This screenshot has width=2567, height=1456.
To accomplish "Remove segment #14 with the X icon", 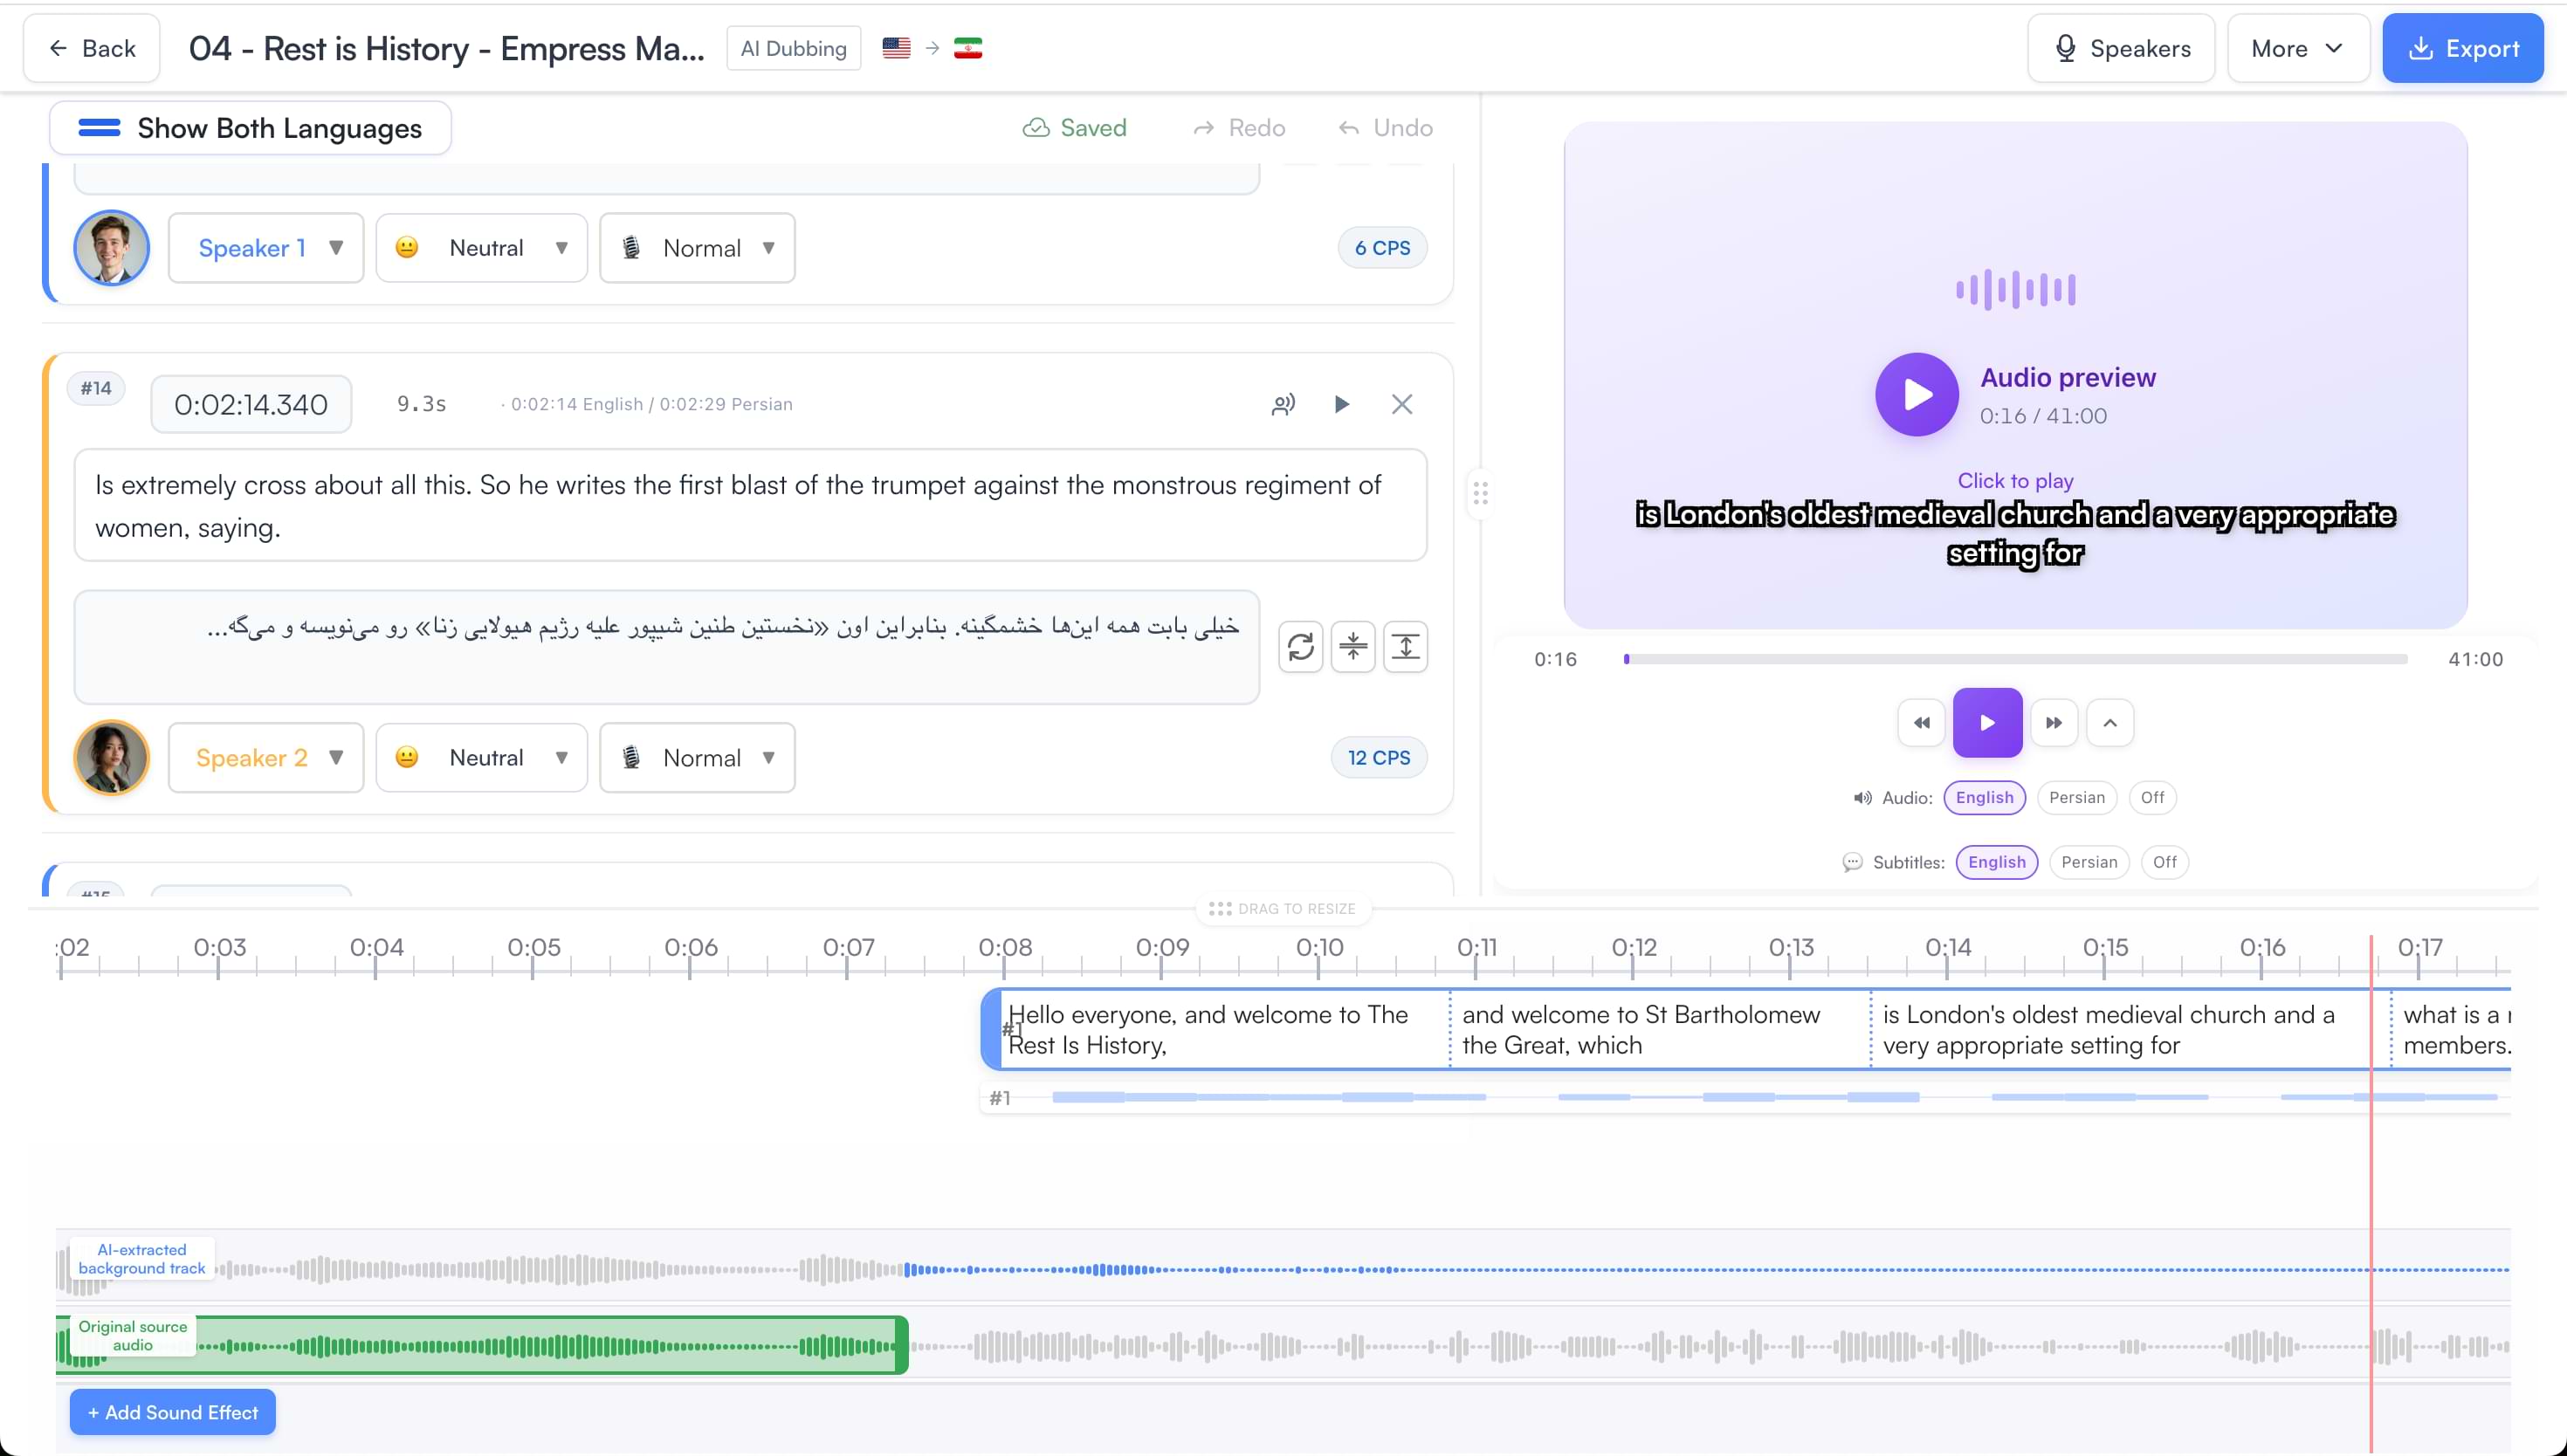I will (x=1402, y=404).
